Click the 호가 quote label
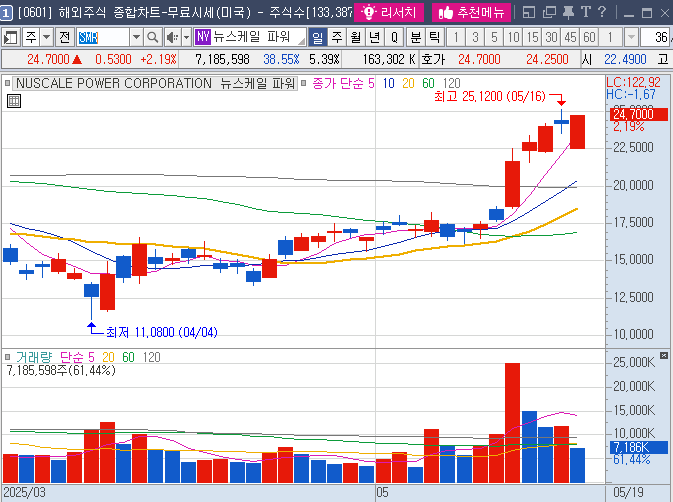This screenshot has height=502, width=673. click(433, 59)
